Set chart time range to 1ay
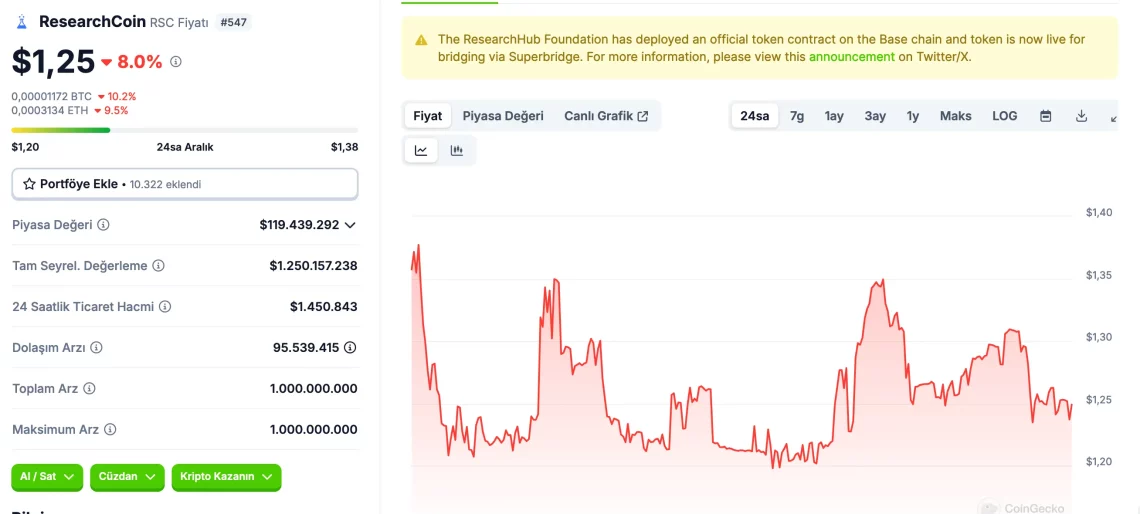1140x514 pixels. [x=834, y=116]
